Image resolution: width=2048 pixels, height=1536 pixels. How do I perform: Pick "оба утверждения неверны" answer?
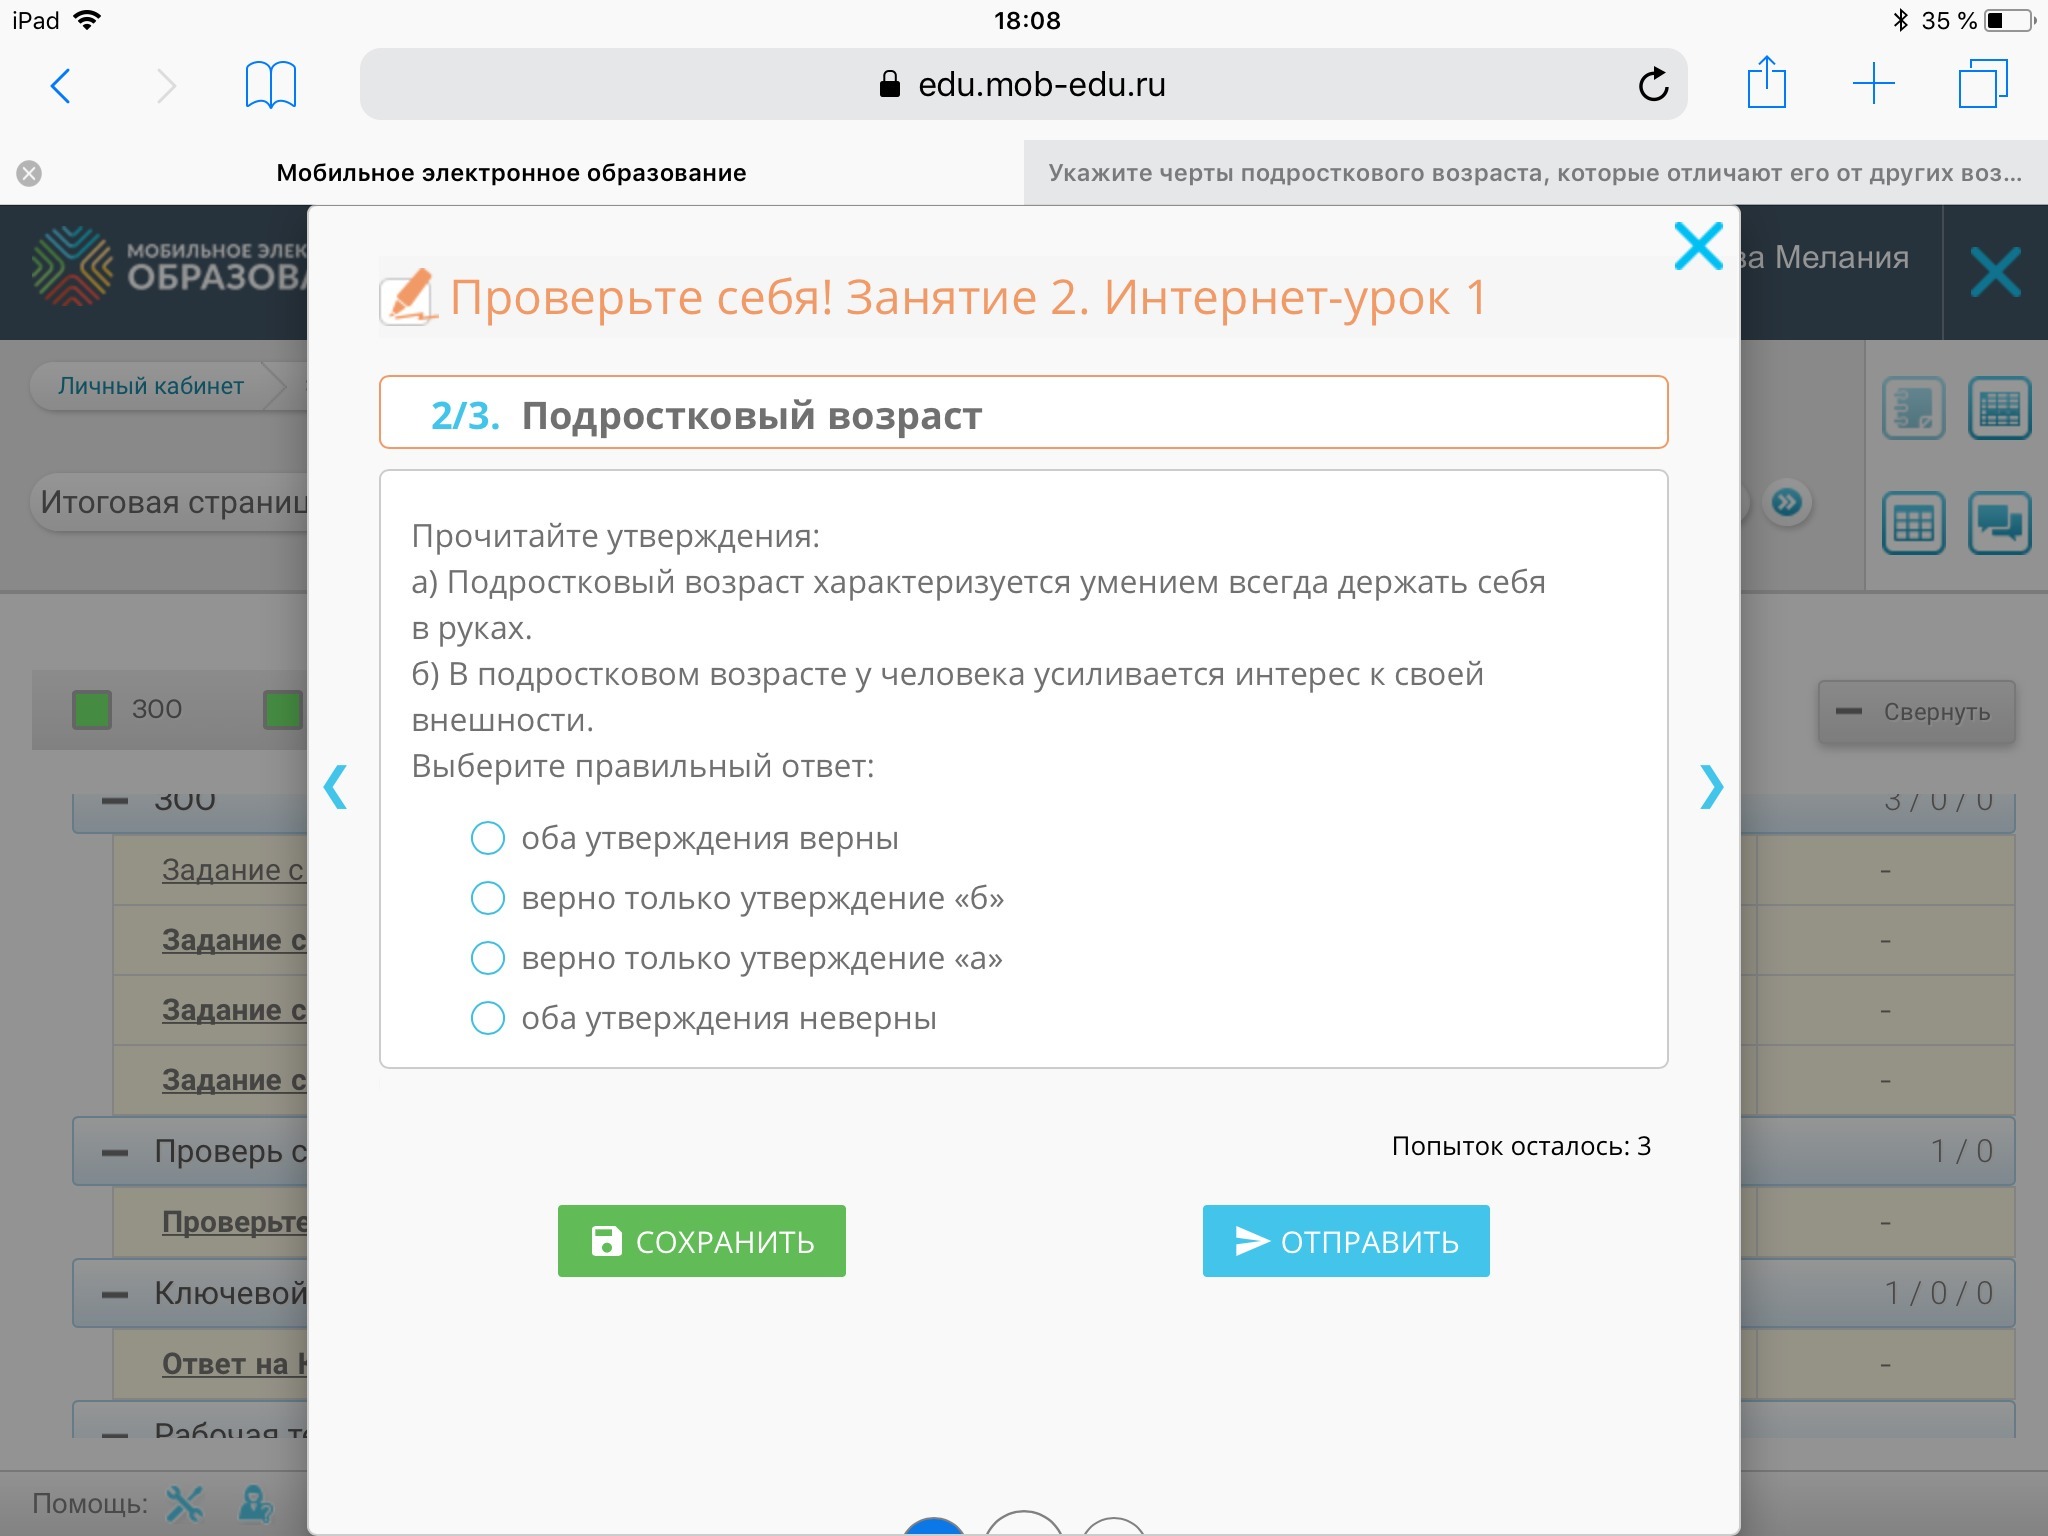tap(488, 1018)
